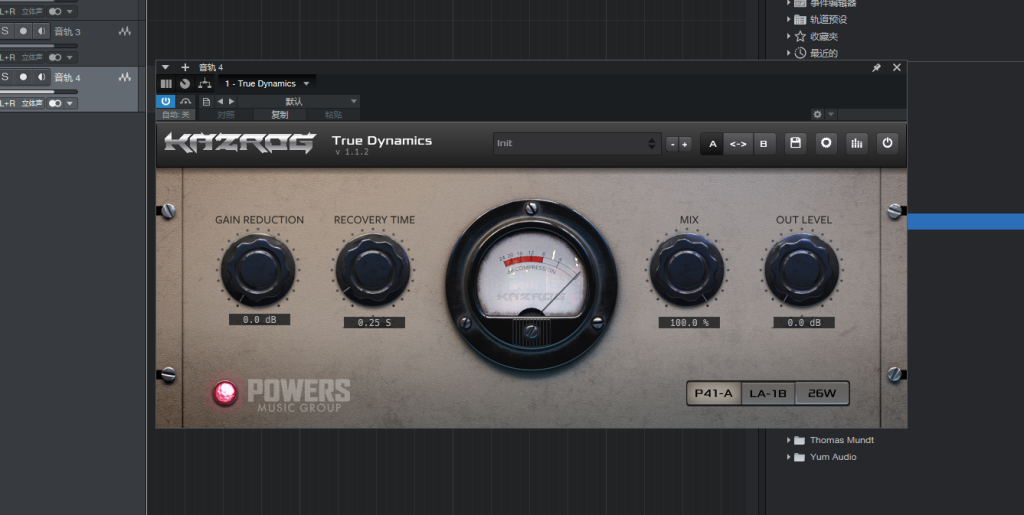Toggle stereo/mono switch under 音轨 4
This screenshot has width=1024, height=515.
click(x=56, y=103)
